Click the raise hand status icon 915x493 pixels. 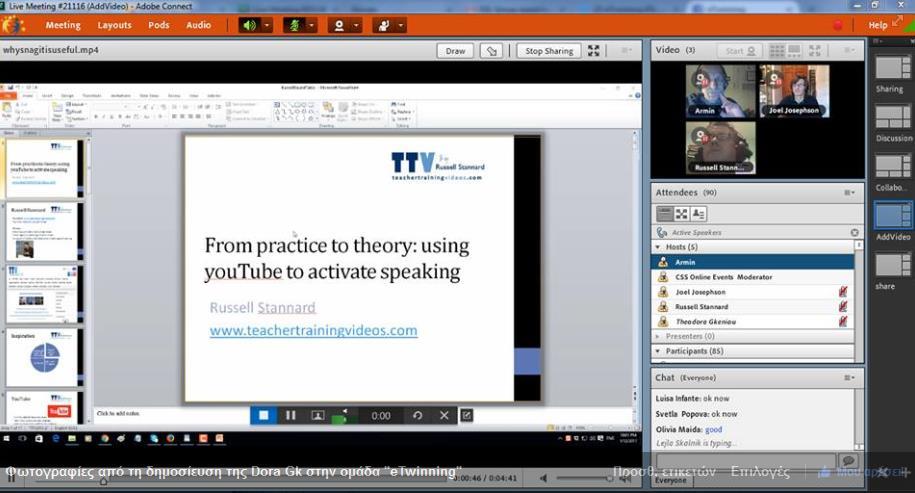[x=383, y=25]
